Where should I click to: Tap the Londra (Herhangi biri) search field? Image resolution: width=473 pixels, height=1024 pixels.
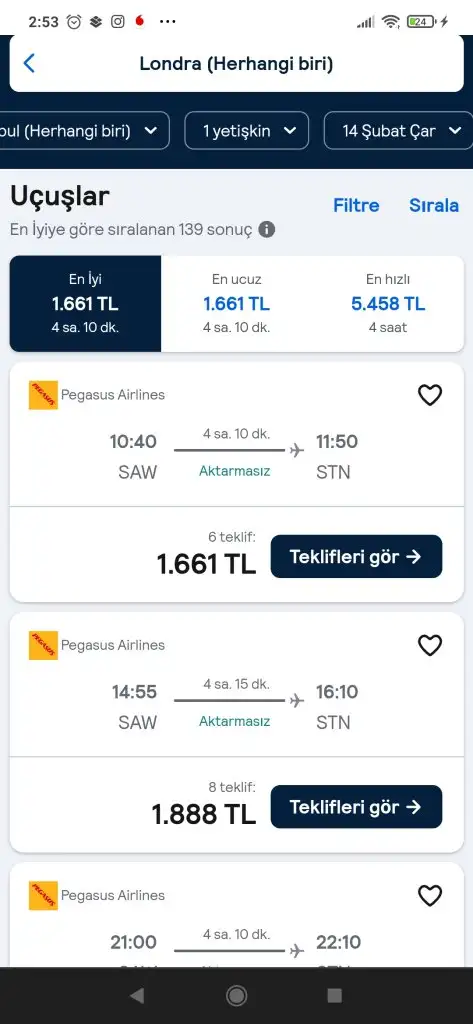236,63
